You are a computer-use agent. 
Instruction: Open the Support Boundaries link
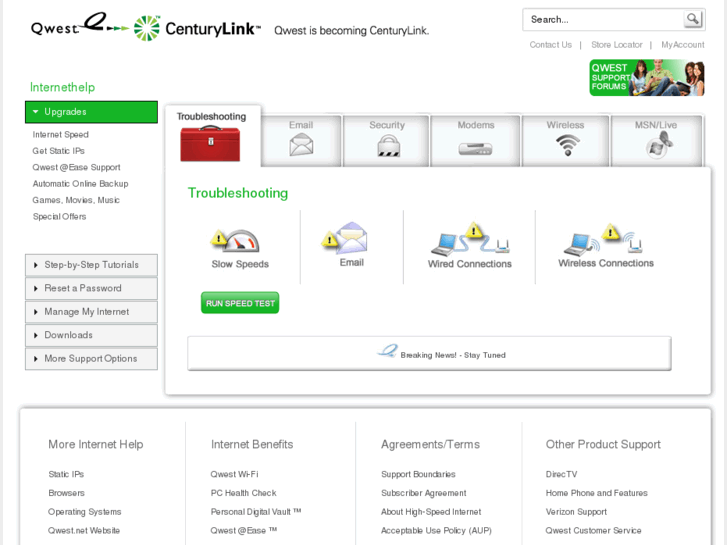coord(418,474)
